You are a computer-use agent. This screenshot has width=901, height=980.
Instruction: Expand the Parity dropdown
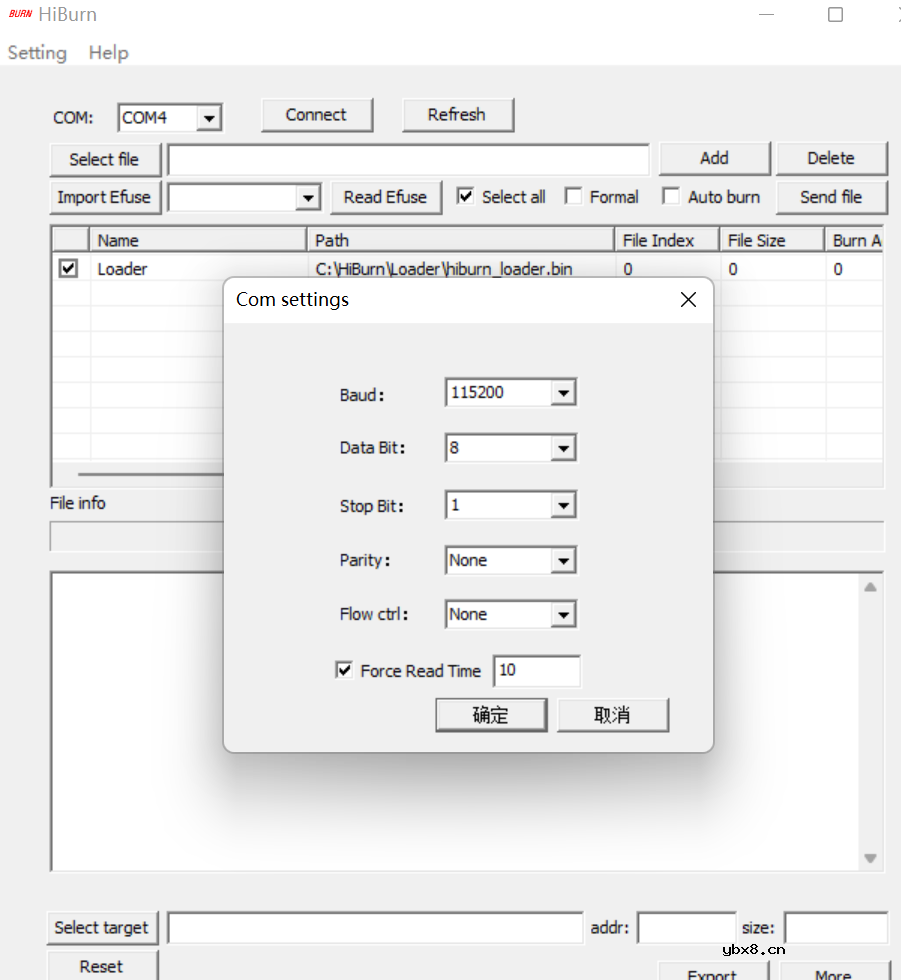[x=564, y=562]
